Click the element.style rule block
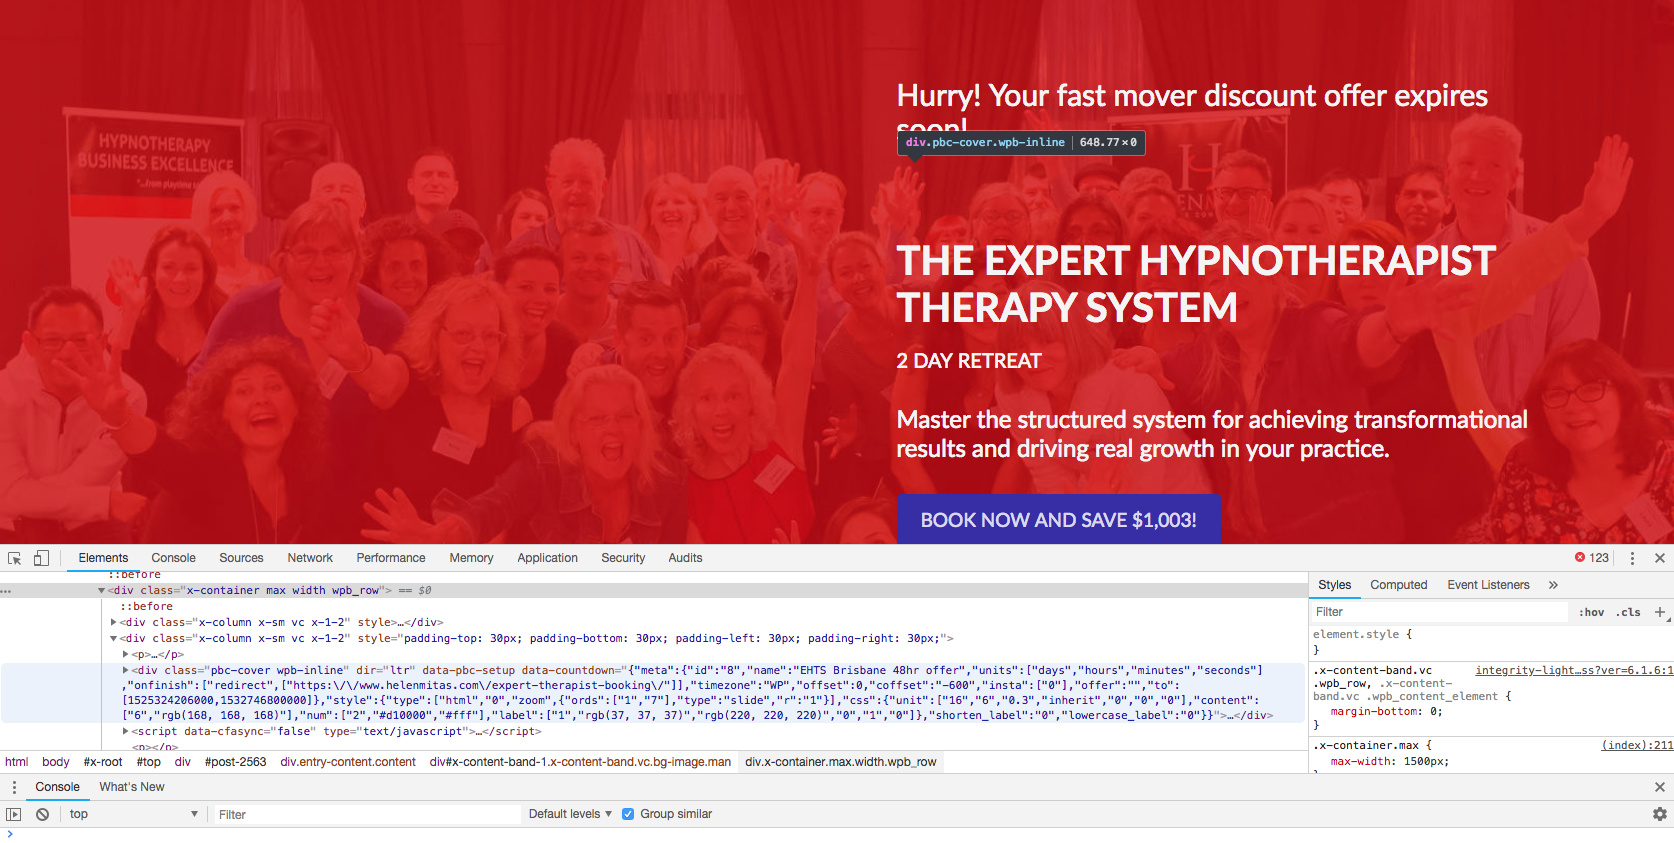Image resolution: width=1674 pixels, height=843 pixels. 1490,642
